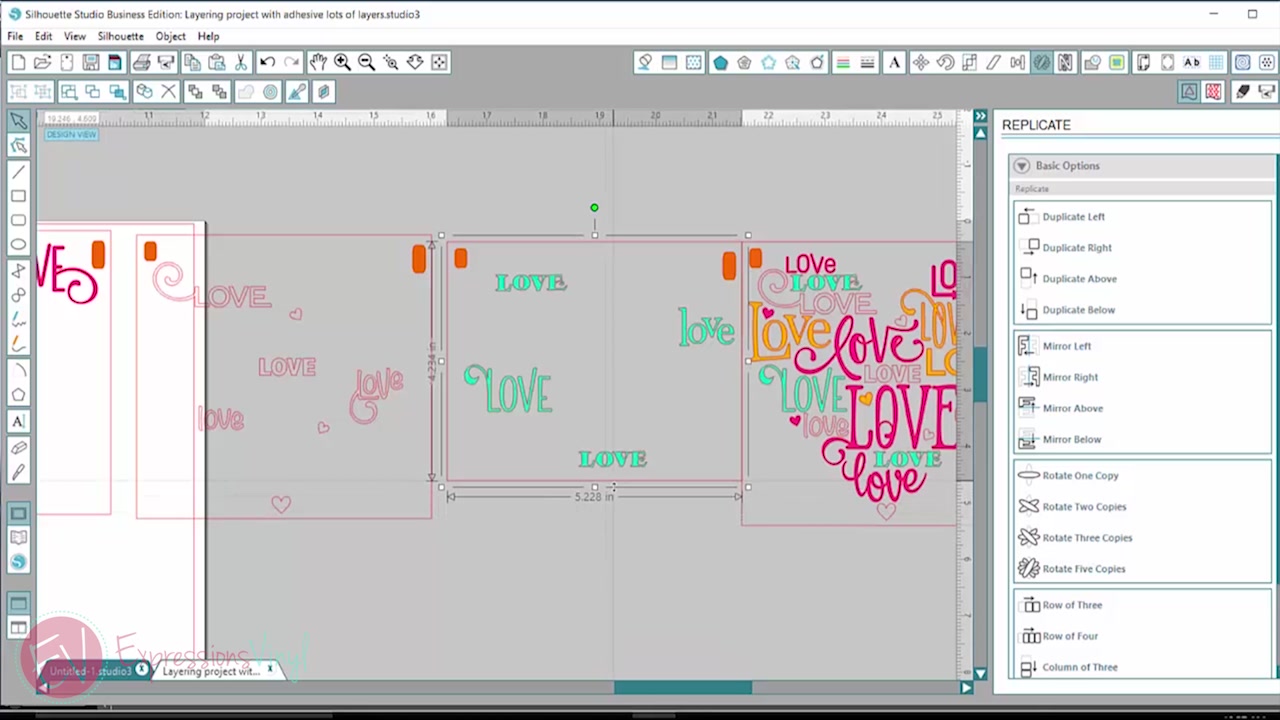Open the View menu
Viewport: 1280px width, 720px height.
(x=75, y=36)
